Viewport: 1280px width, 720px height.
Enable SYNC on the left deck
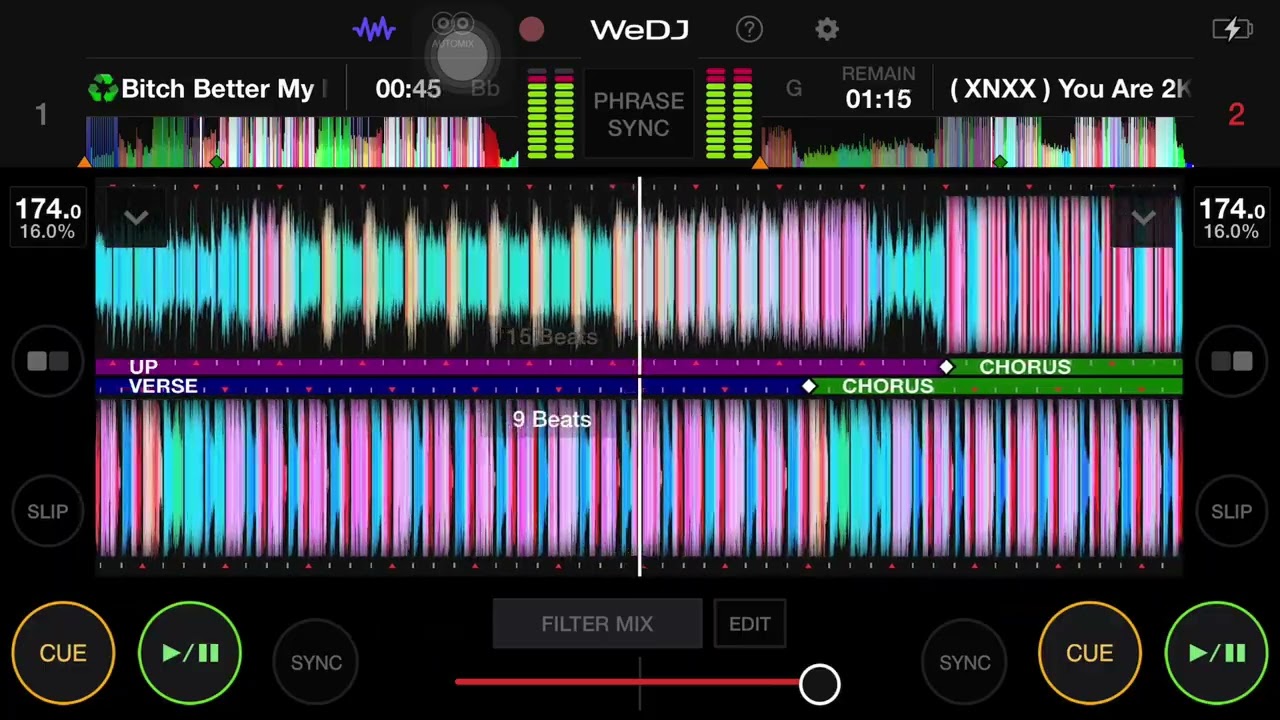coord(316,662)
